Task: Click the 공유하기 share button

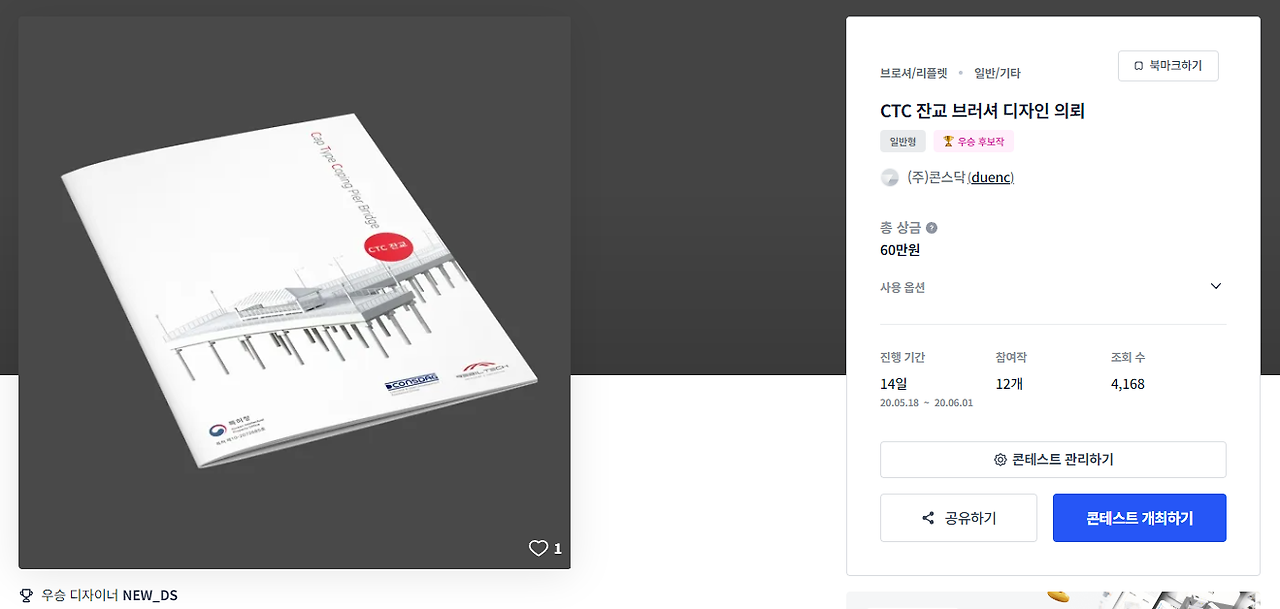Action: 958,518
